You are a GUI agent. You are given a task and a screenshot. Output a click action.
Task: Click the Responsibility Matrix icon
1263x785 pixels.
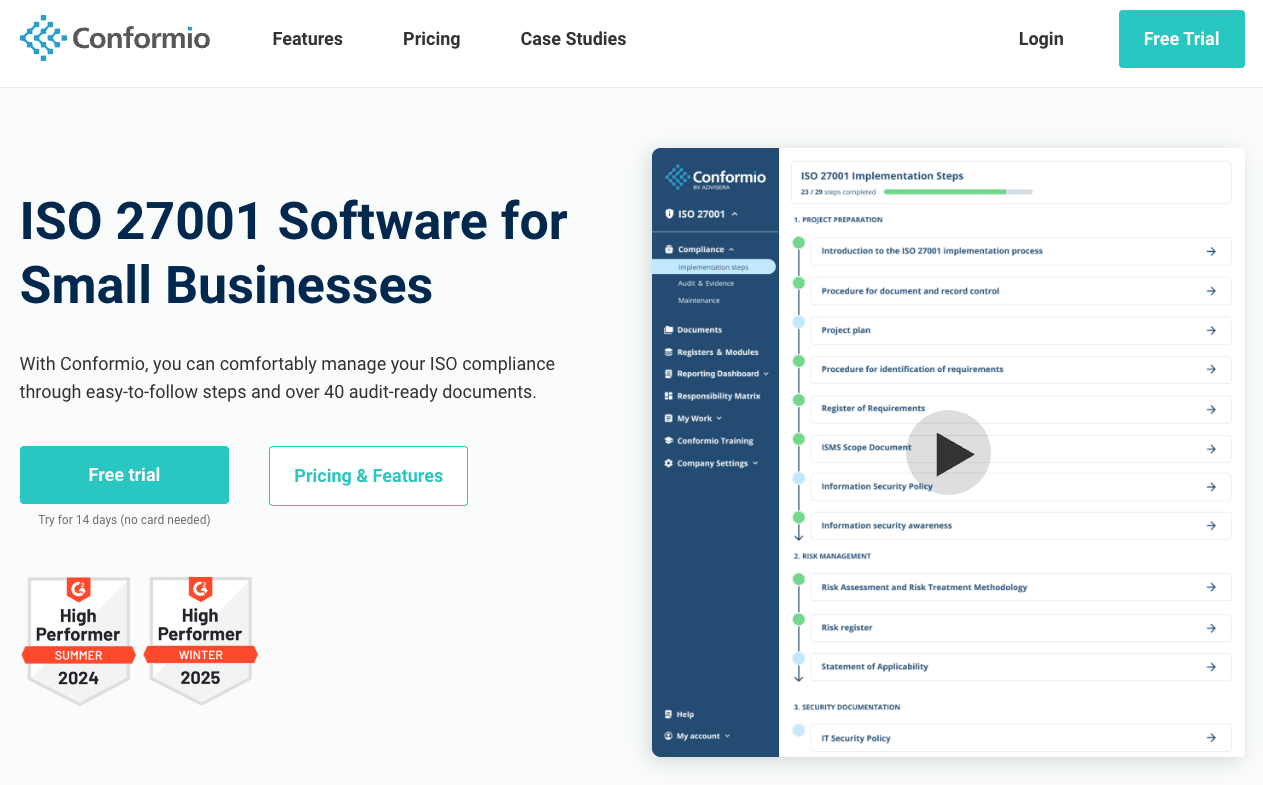click(x=669, y=396)
